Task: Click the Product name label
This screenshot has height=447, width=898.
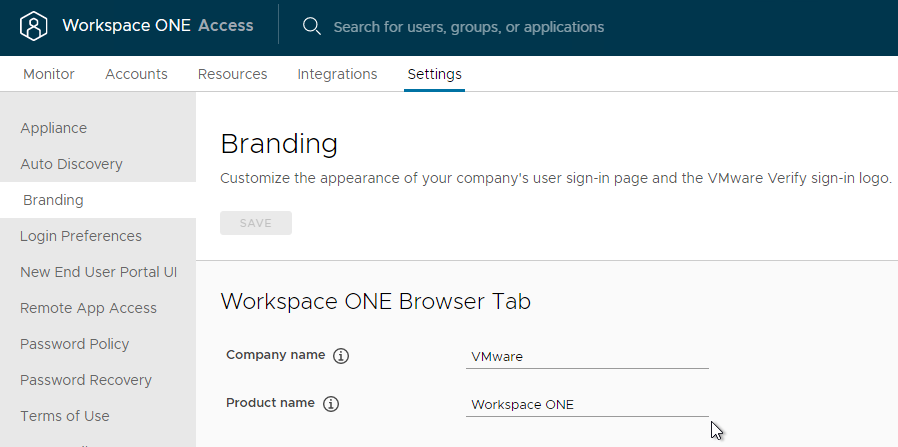Action: pyautogui.click(x=270, y=403)
